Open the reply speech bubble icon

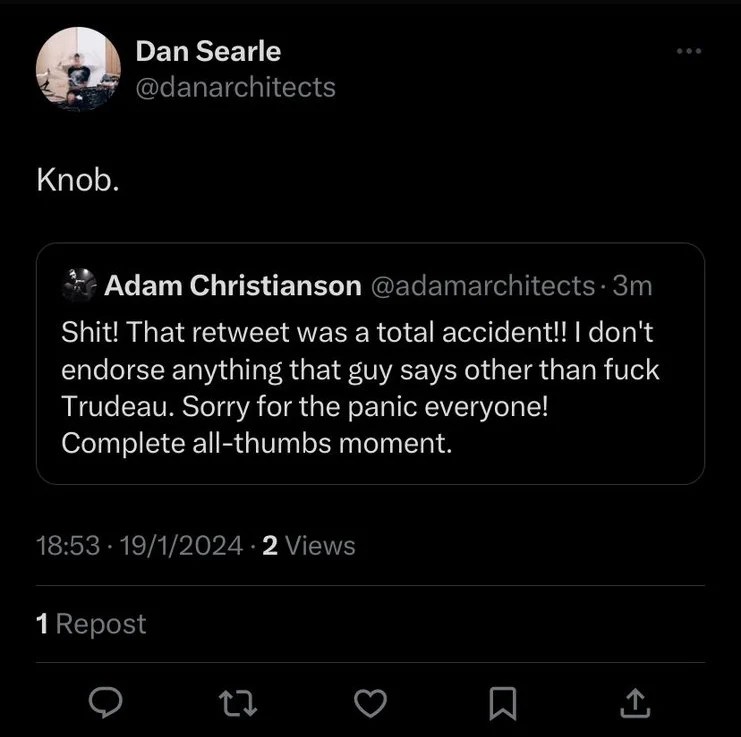[x=105, y=705]
